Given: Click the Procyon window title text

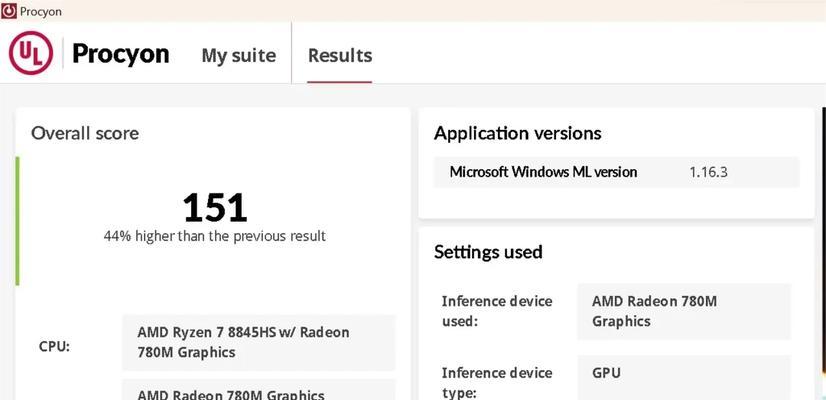Looking at the screenshot, I should 41,12.
